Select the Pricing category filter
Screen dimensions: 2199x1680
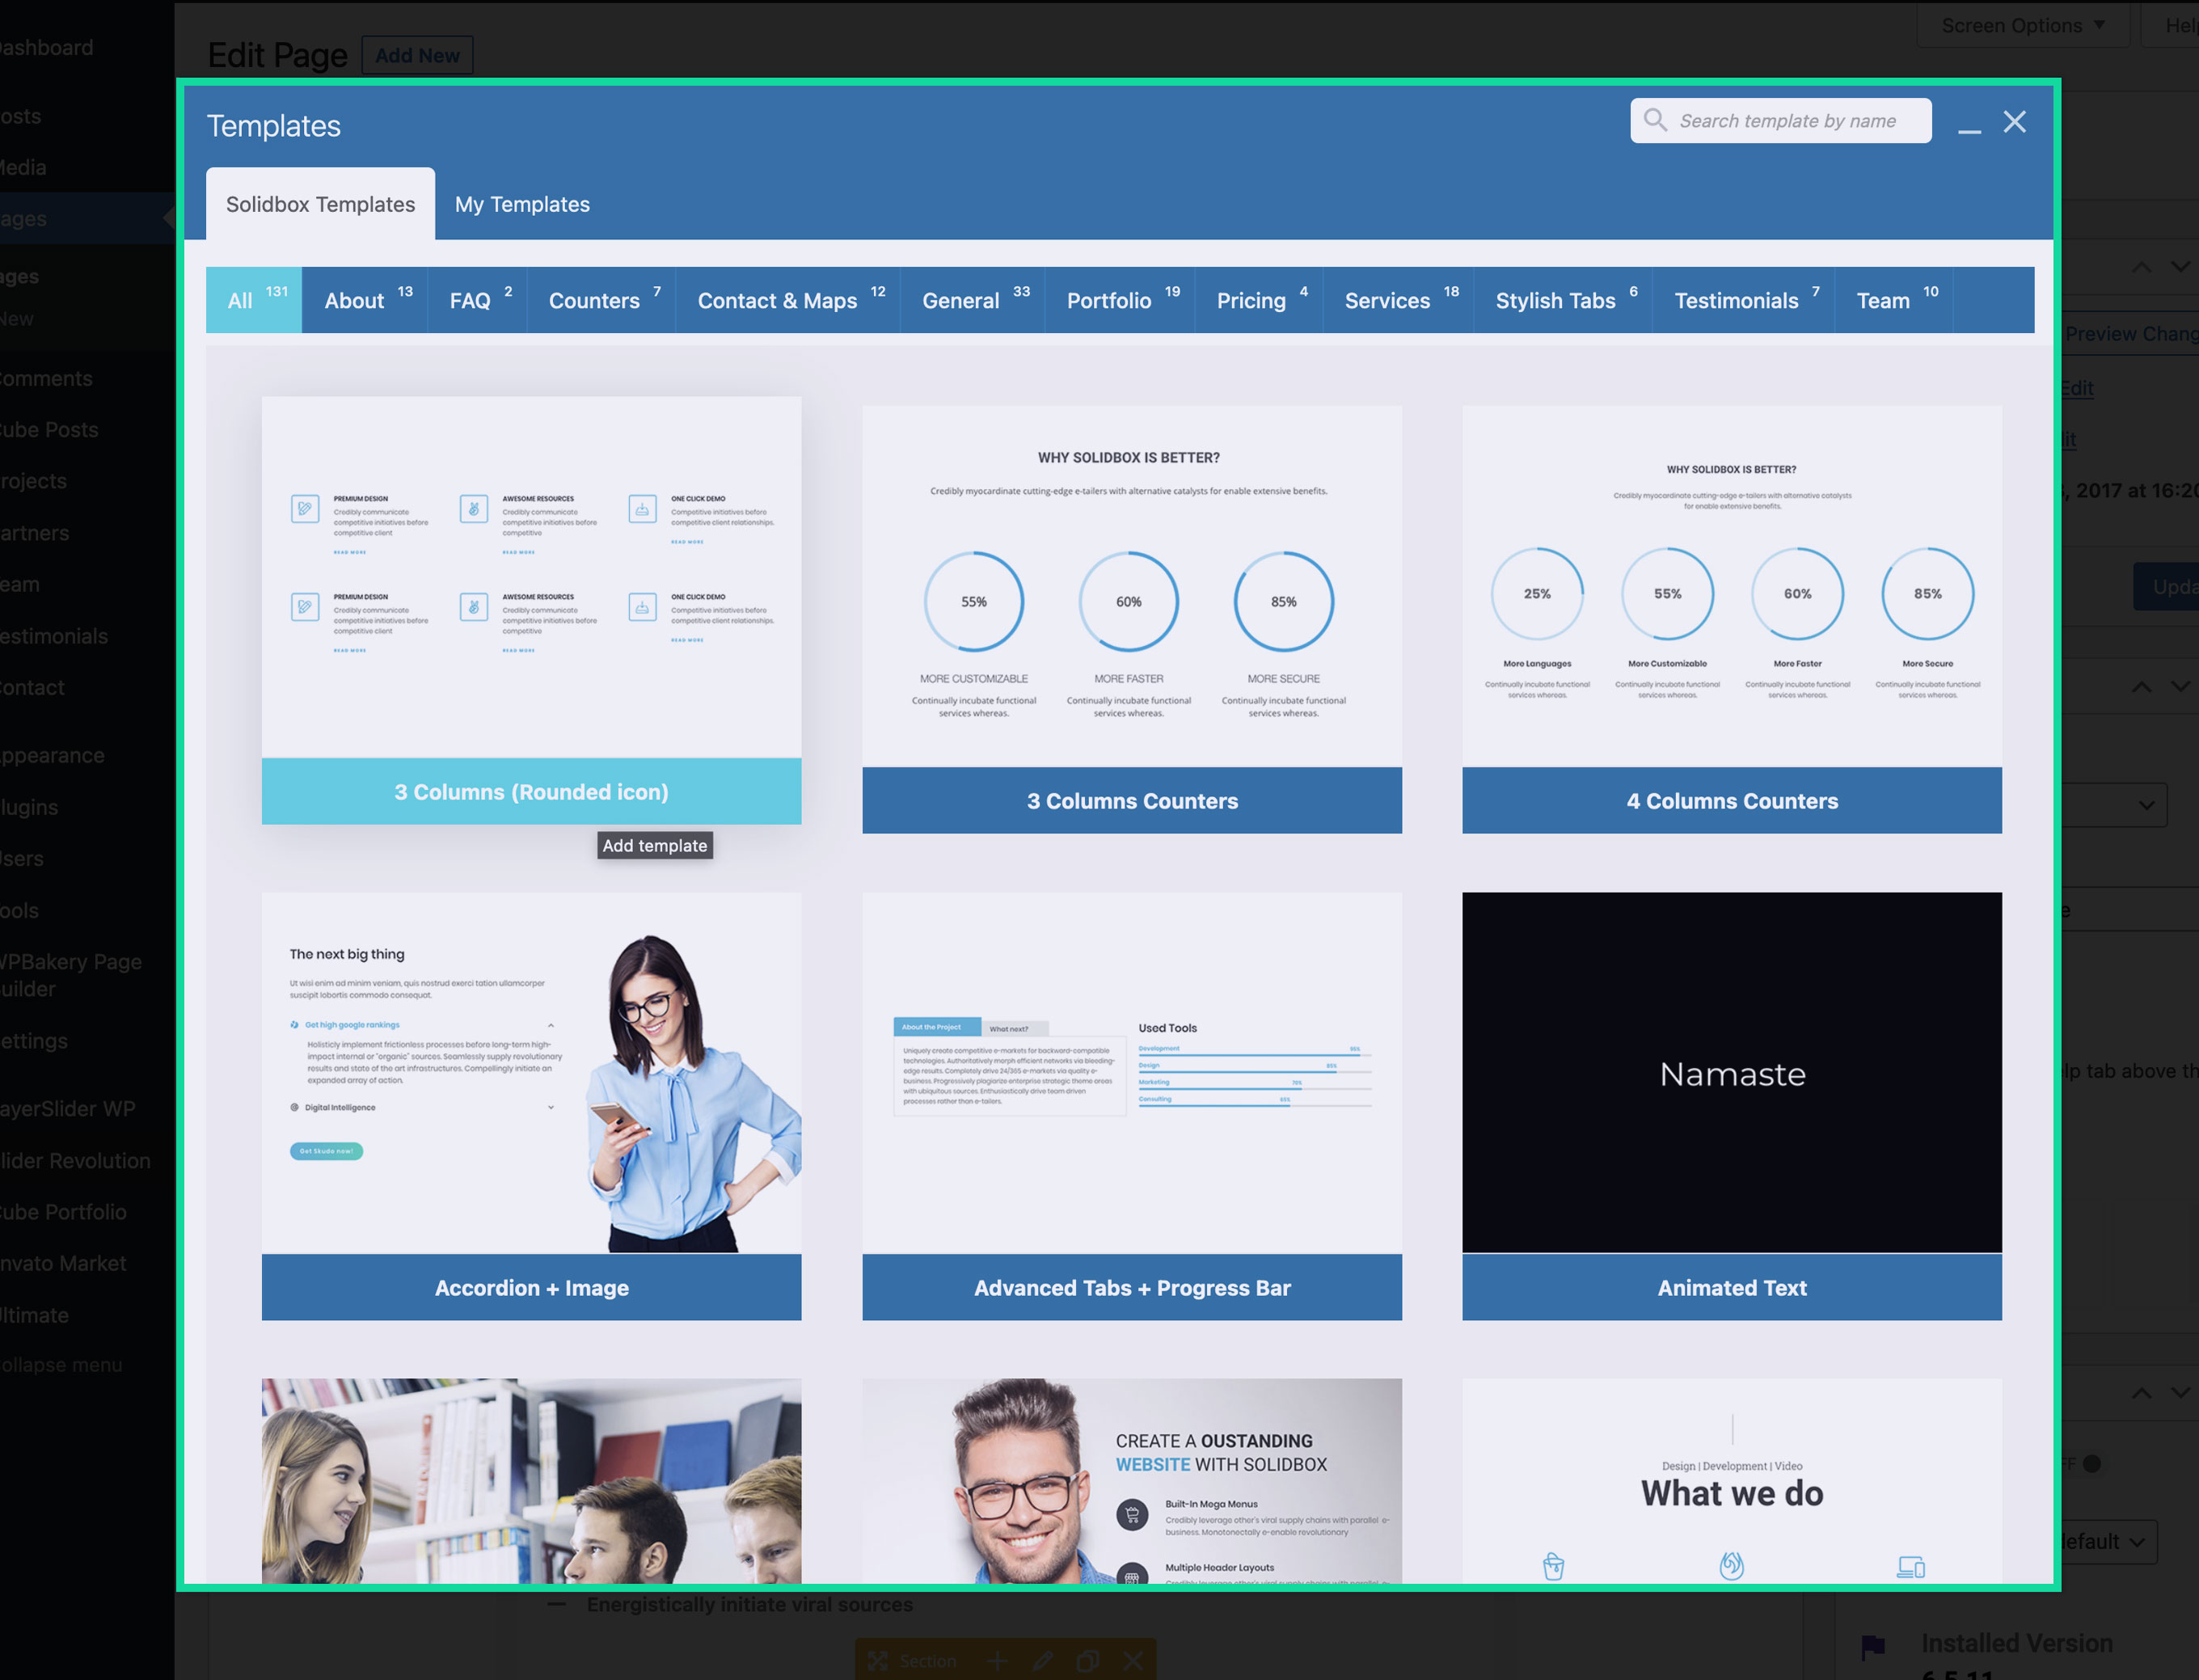(1259, 300)
